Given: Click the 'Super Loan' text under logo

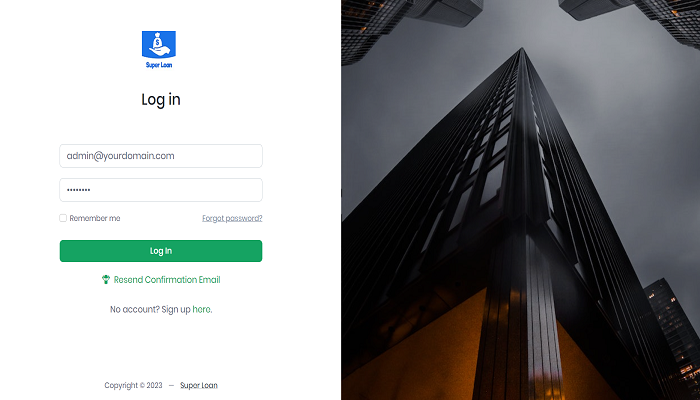Looking at the screenshot, I should pos(158,65).
